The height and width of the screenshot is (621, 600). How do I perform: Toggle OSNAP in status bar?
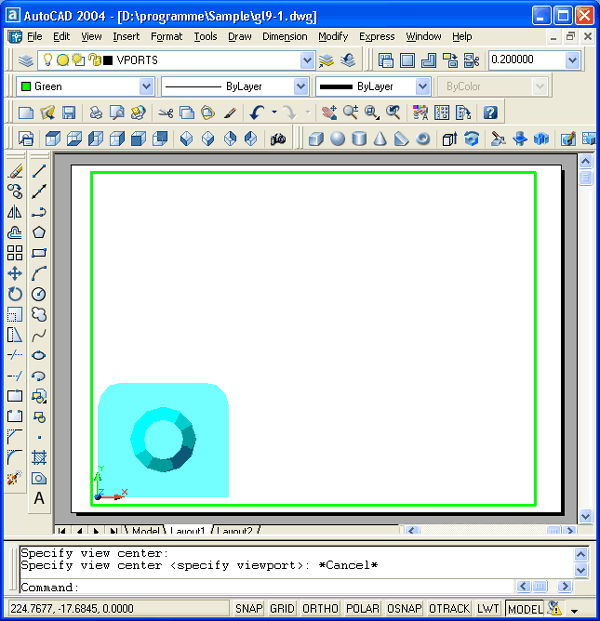click(404, 608)
